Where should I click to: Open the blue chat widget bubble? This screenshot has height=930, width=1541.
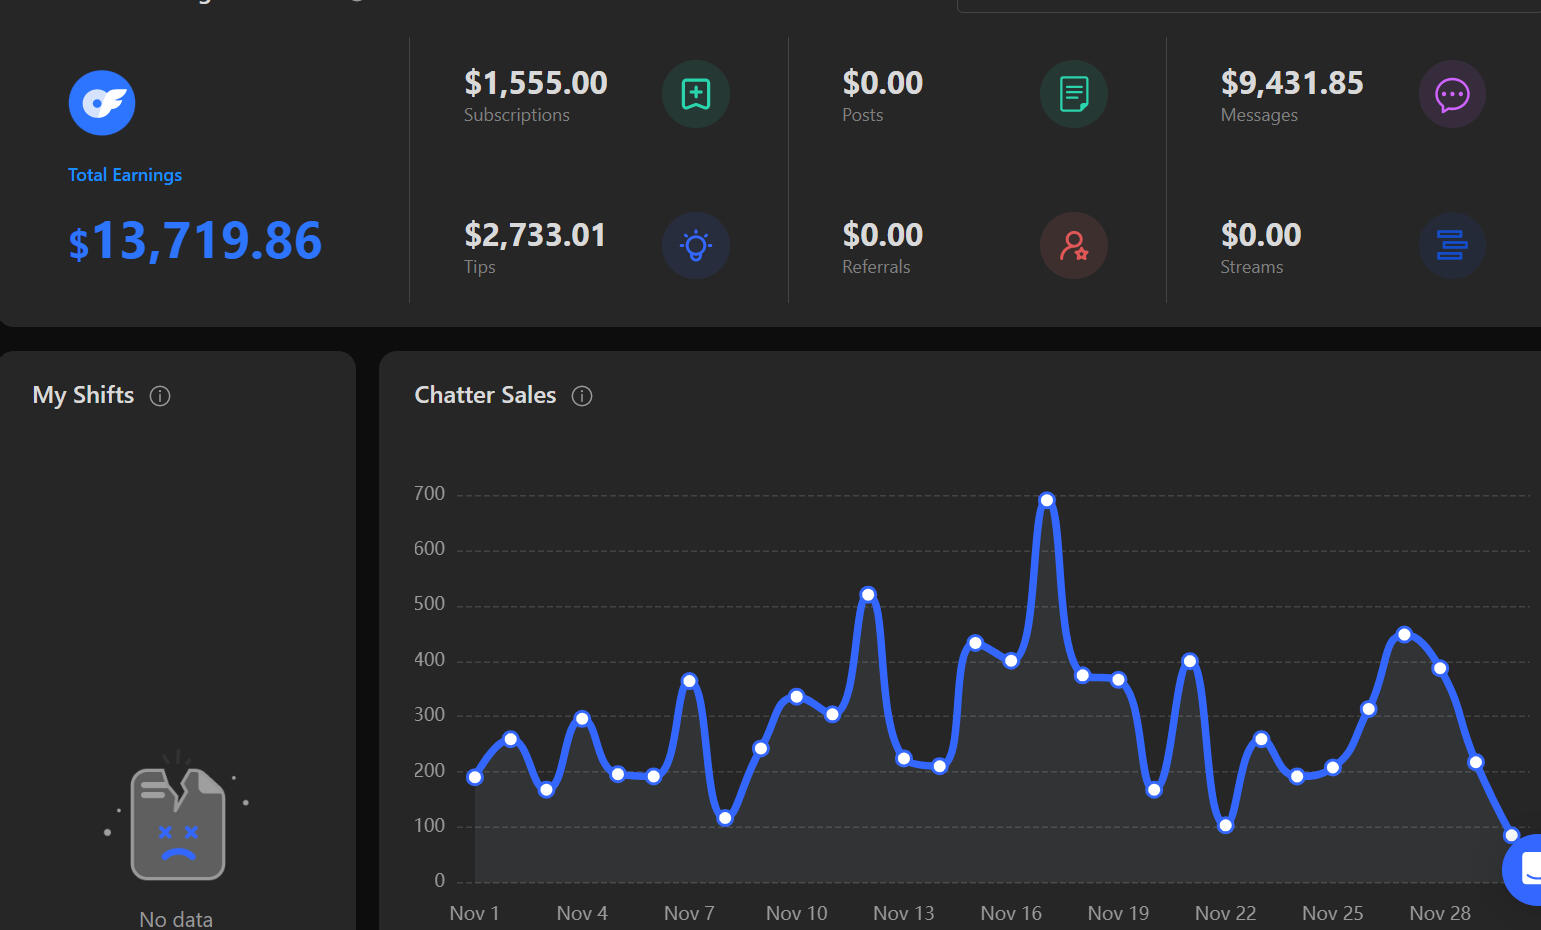1523,869
